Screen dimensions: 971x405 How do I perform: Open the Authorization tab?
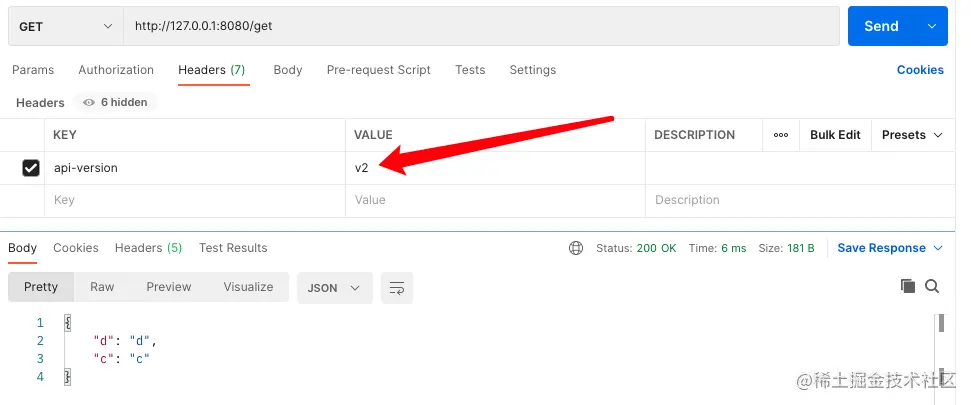click(116, 70)
